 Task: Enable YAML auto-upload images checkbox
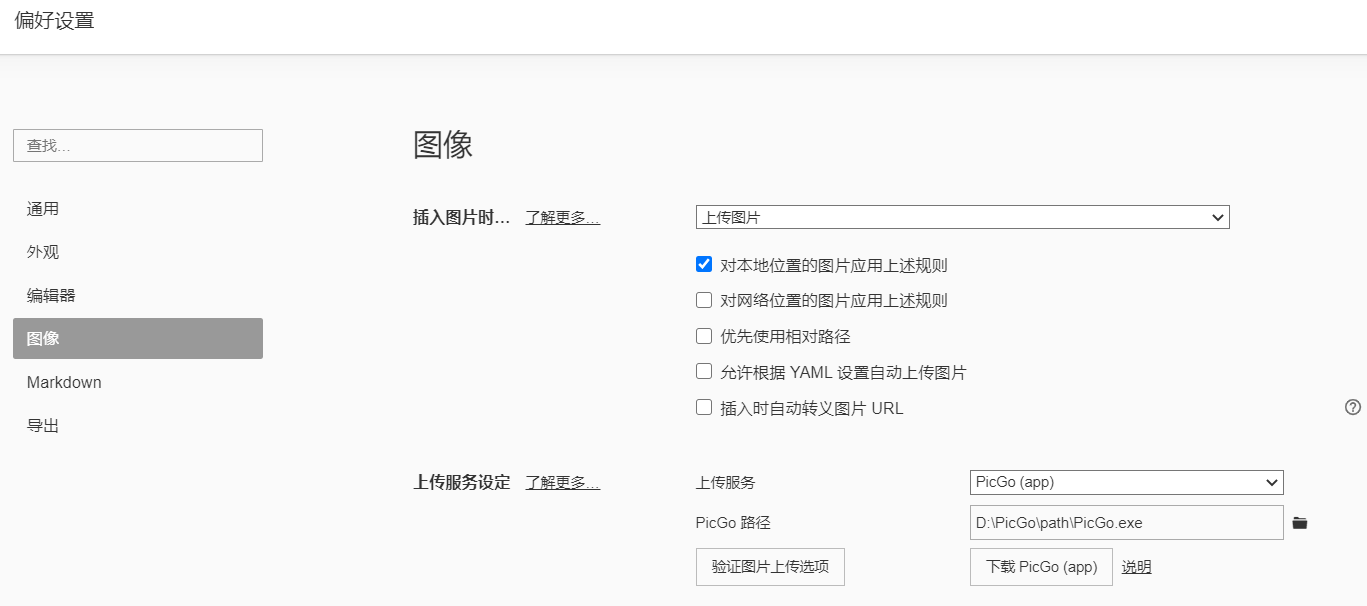pyautogui.click(x=704, y=372)
